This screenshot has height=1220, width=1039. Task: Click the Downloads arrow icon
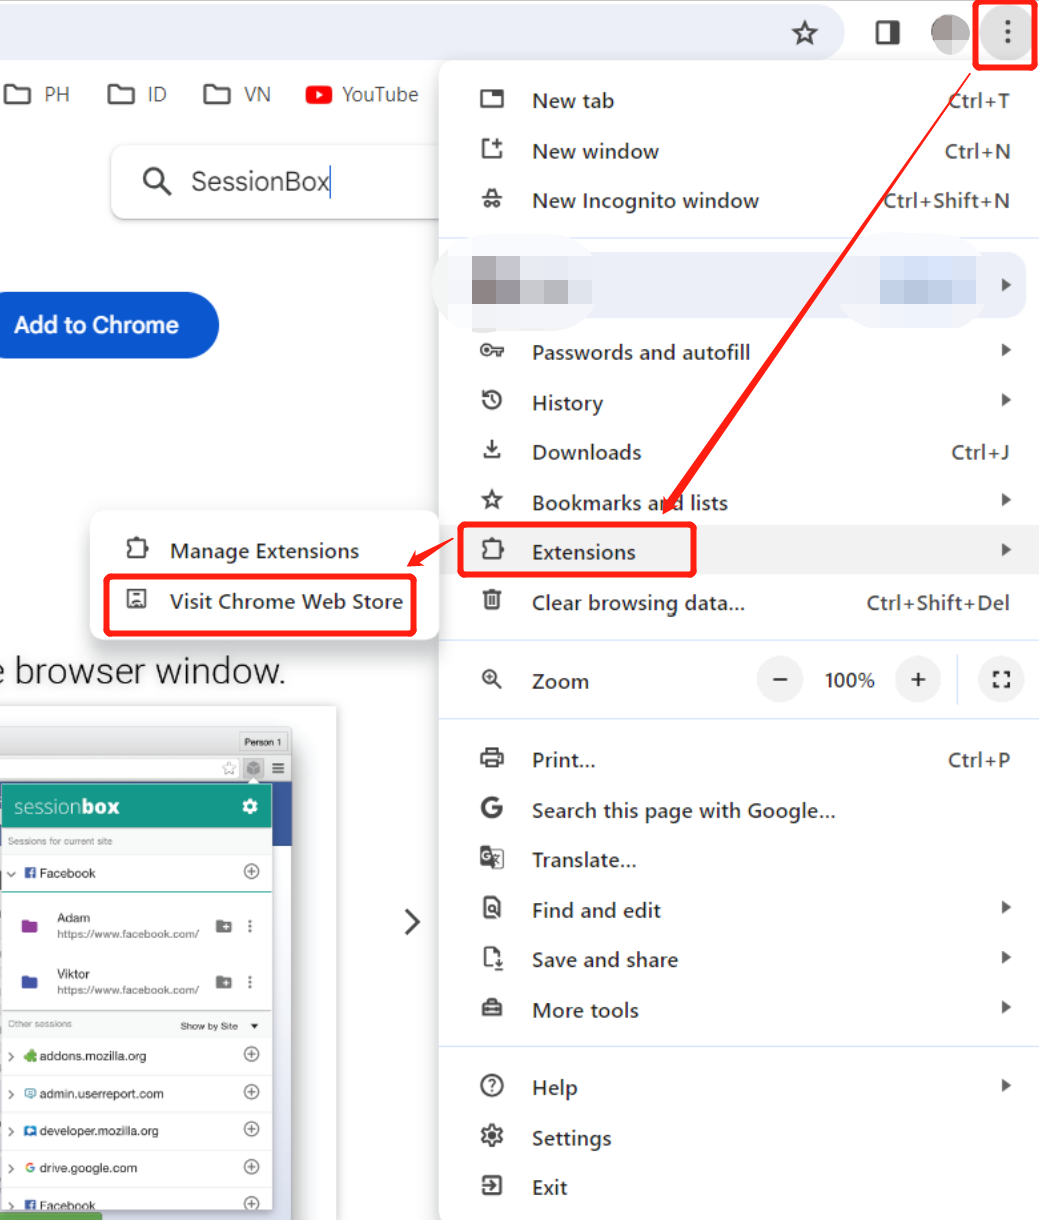492,449
